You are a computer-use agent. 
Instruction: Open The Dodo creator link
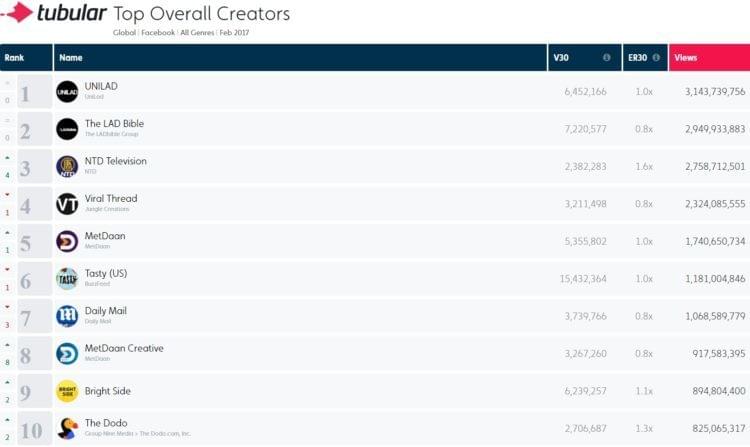106,423
